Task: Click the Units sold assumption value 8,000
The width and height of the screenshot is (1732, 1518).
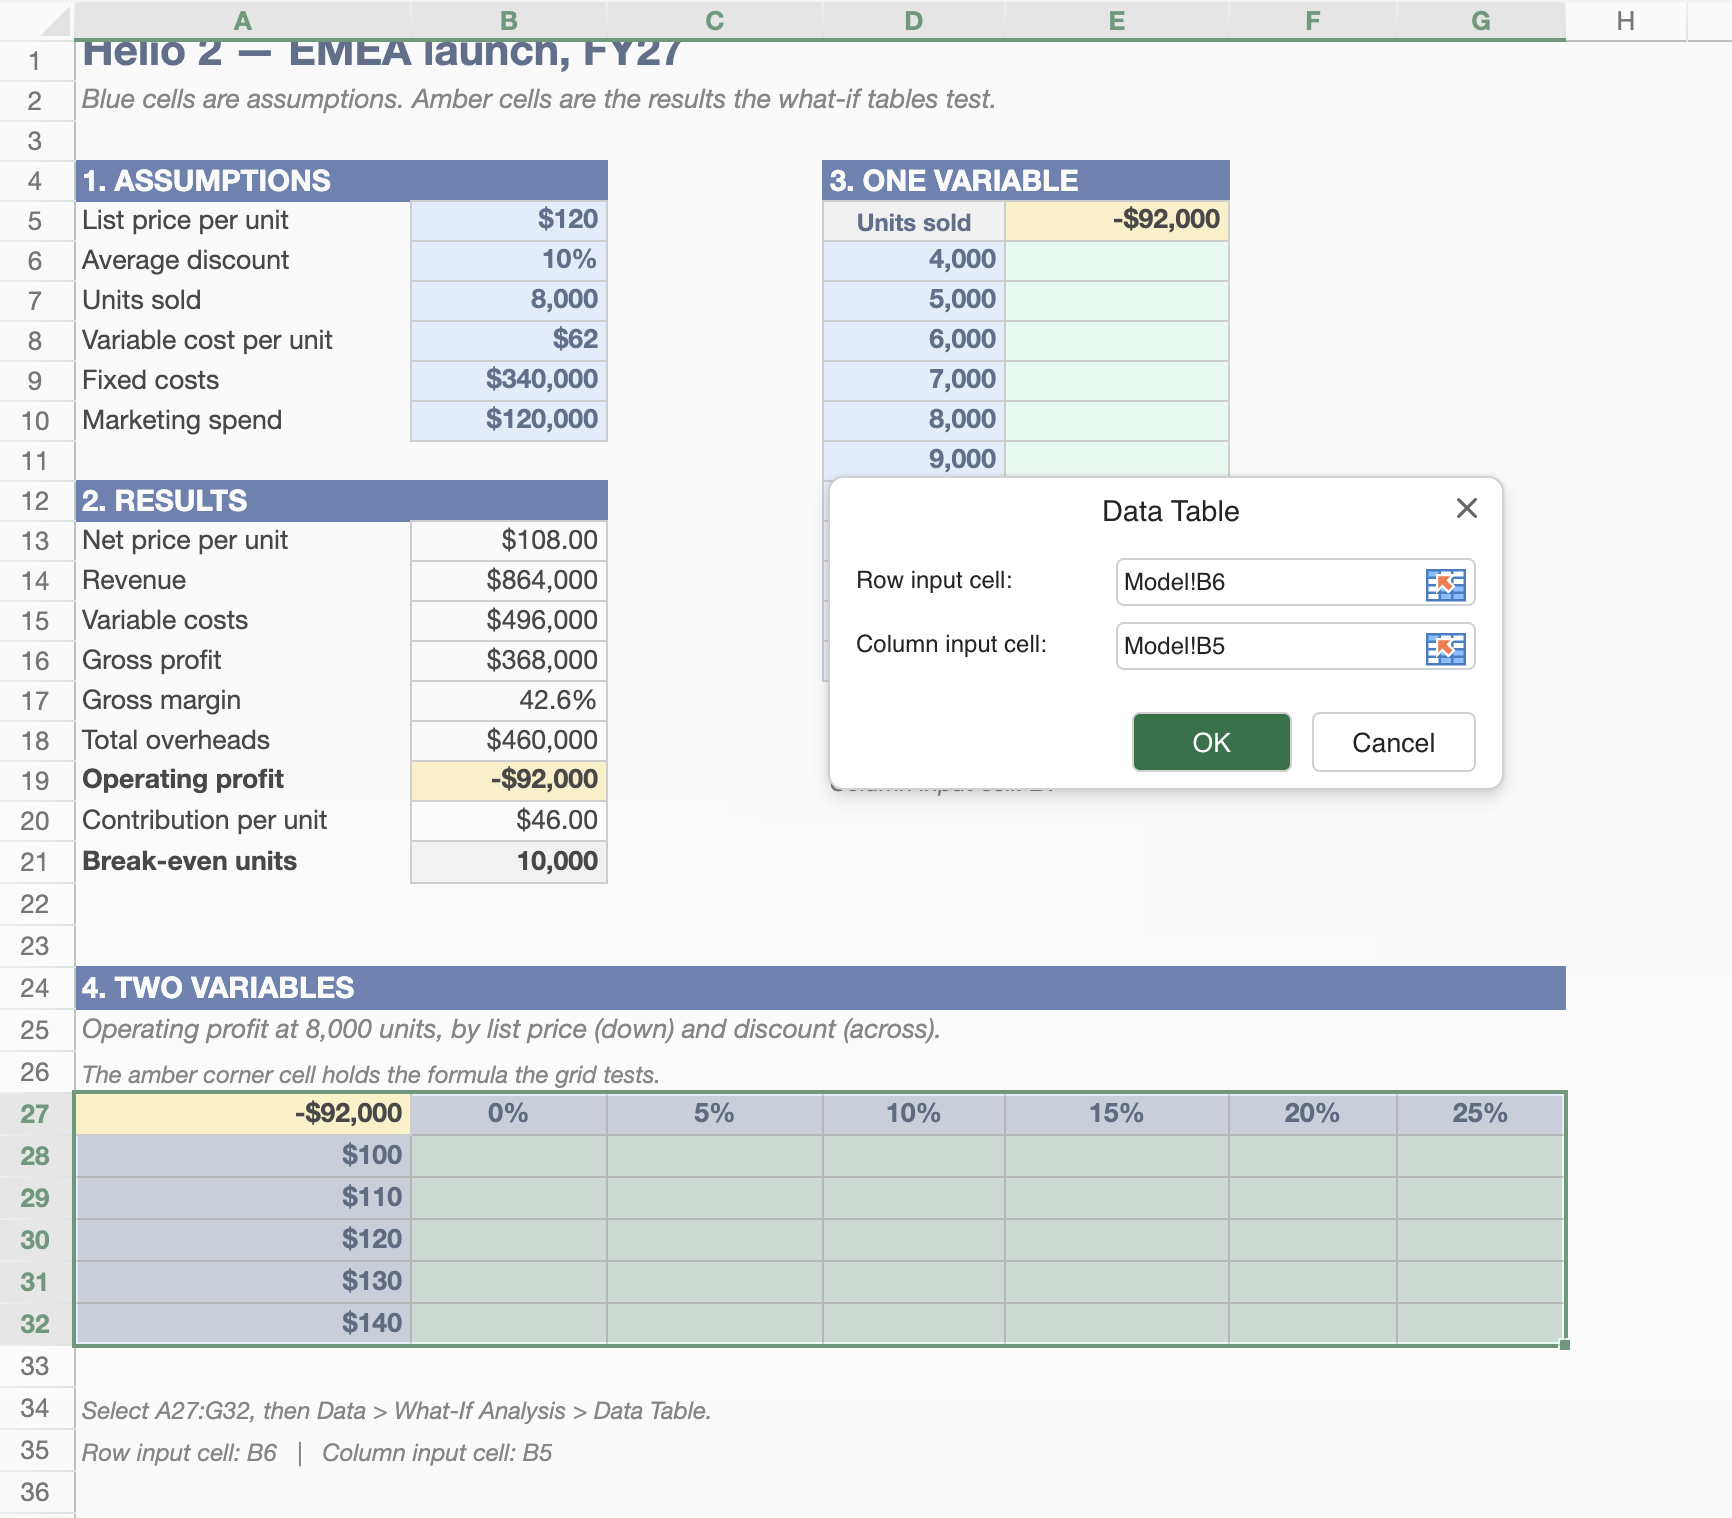Action: (x=508, y=300)
